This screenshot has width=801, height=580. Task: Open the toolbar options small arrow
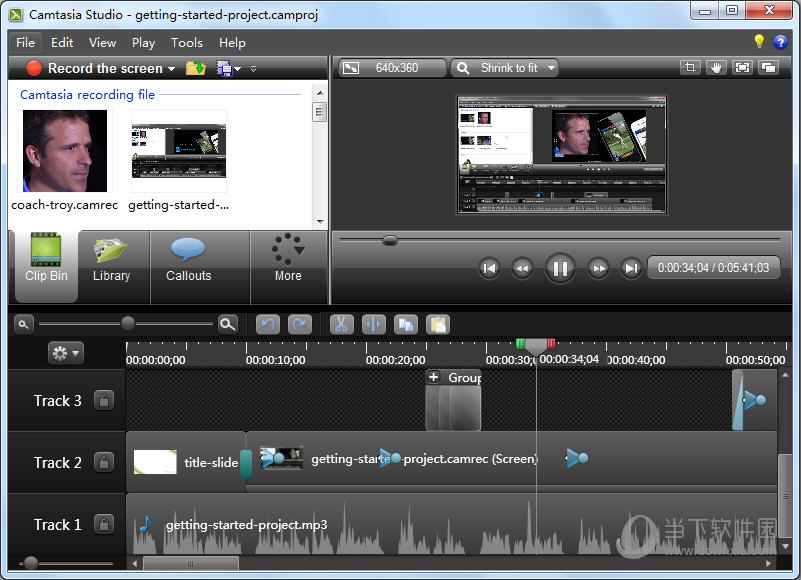253,68
